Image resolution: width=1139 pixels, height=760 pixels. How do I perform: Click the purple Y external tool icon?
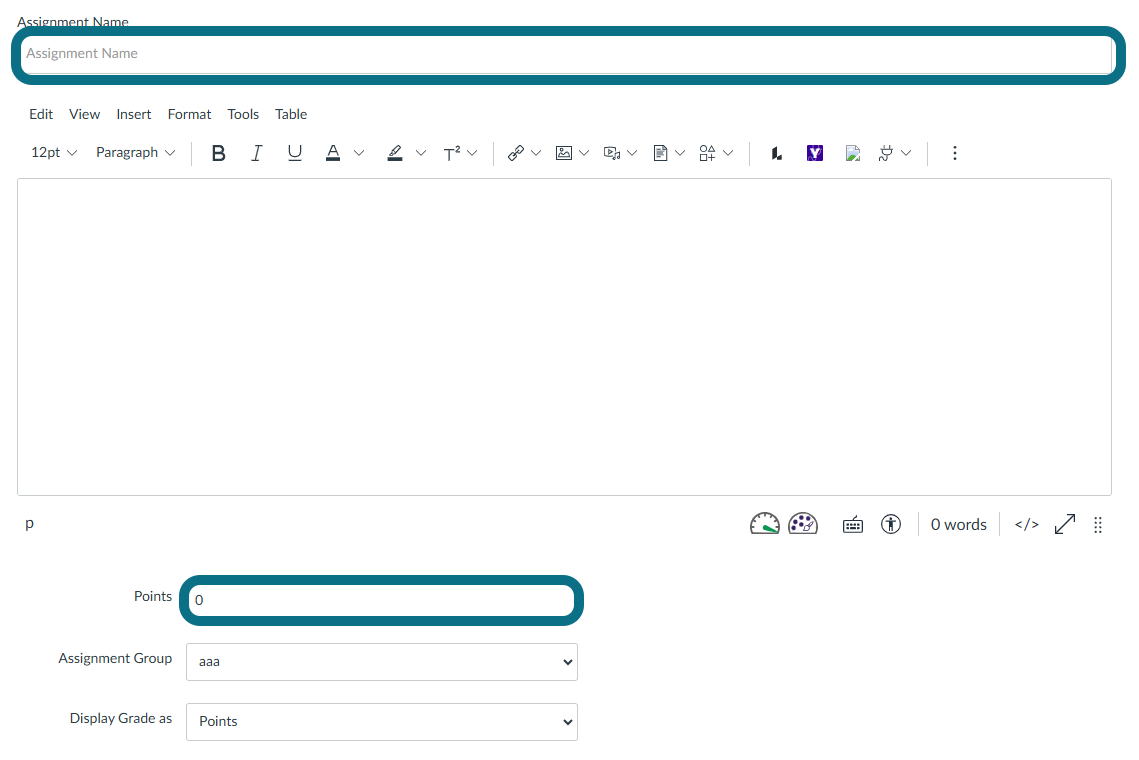pyautogui.click(x=815, y=153)
